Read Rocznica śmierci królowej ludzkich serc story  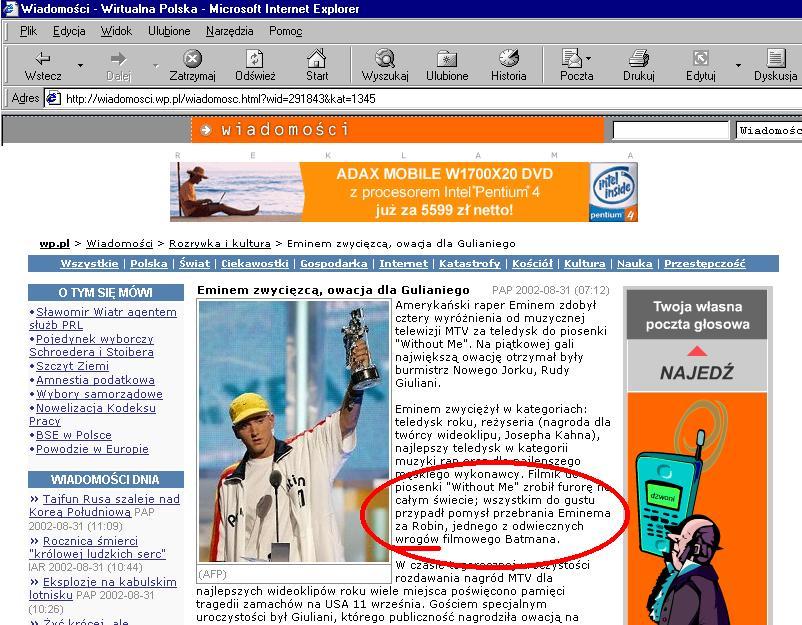[x=98, y=547]
